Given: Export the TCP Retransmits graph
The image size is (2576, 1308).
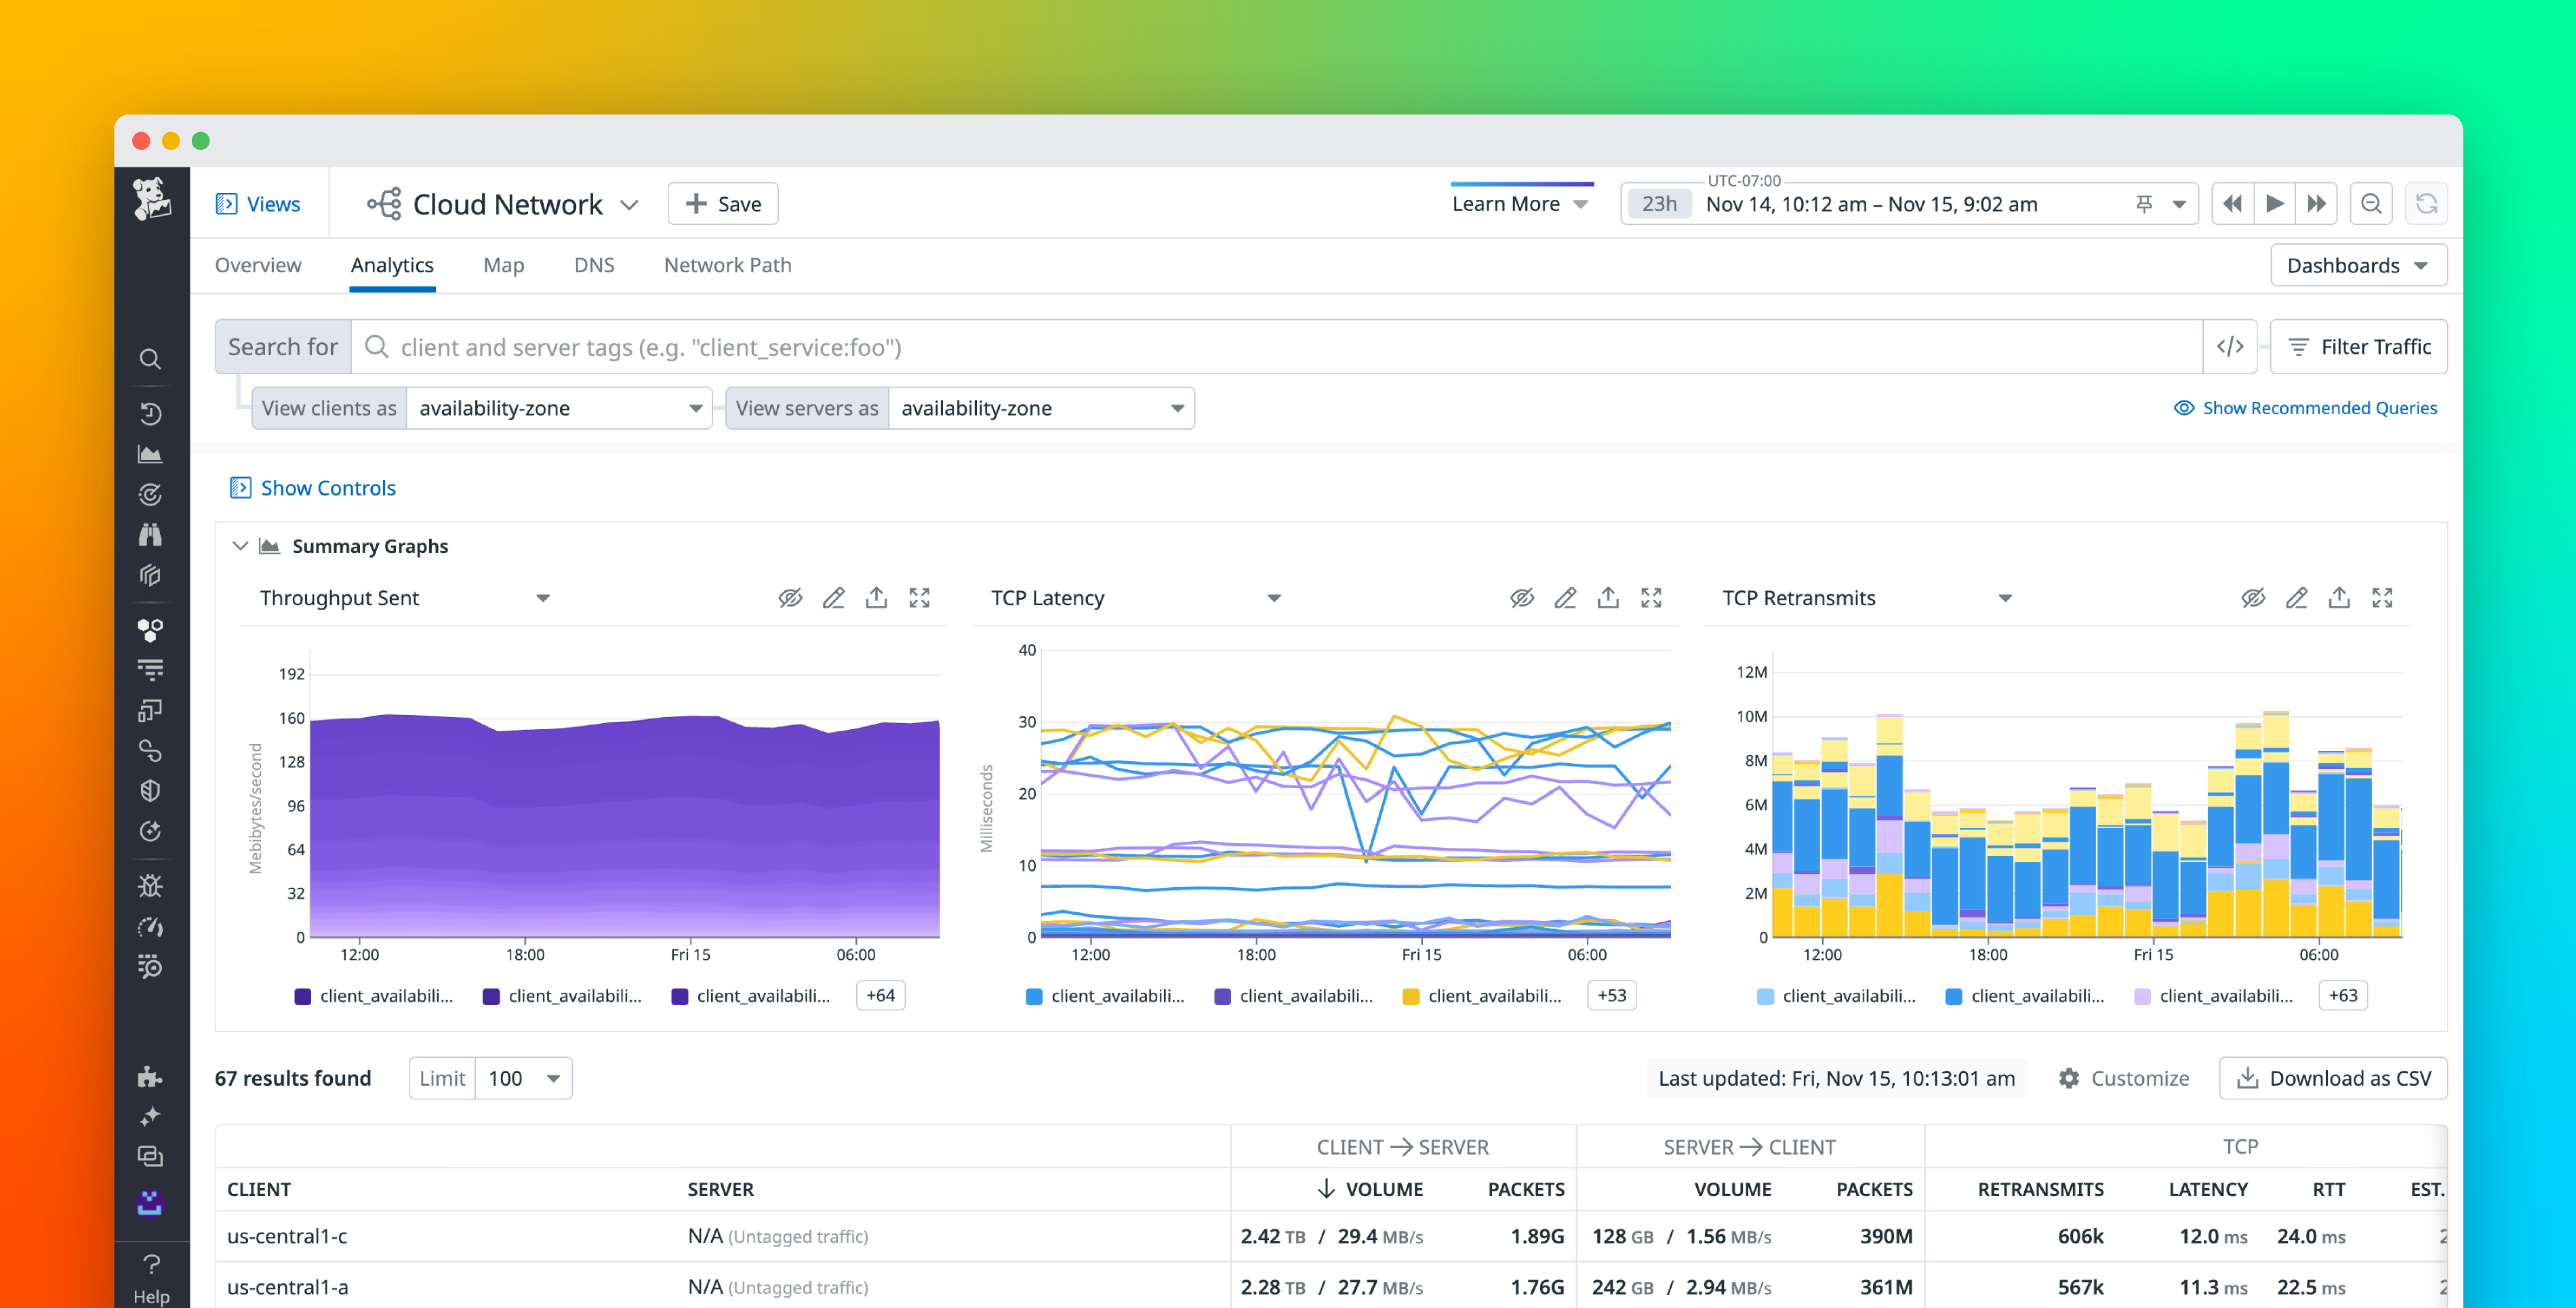Looking at the screenshot, I should [2340, 597].
